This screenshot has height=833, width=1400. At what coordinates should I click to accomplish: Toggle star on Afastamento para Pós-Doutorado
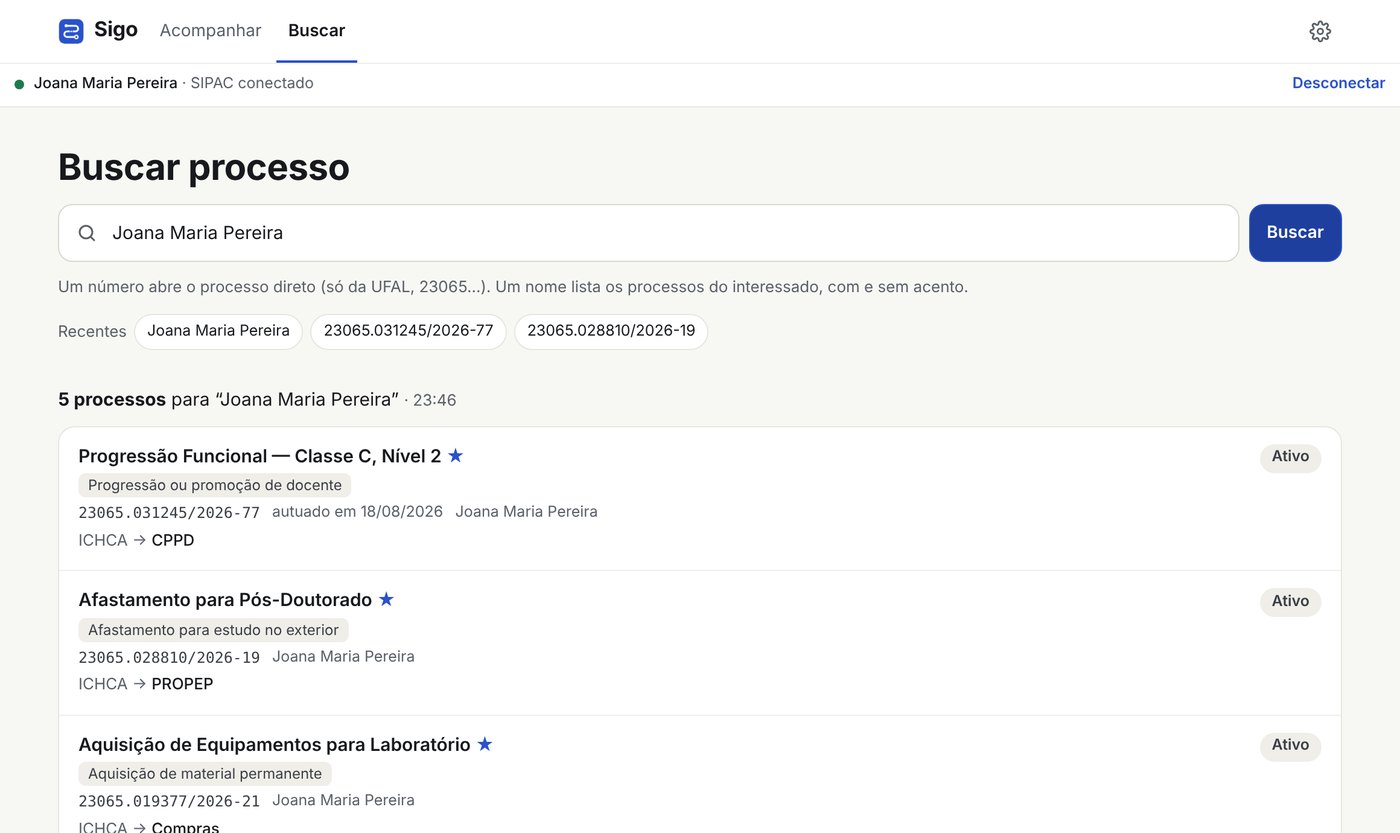click(387, 600)
